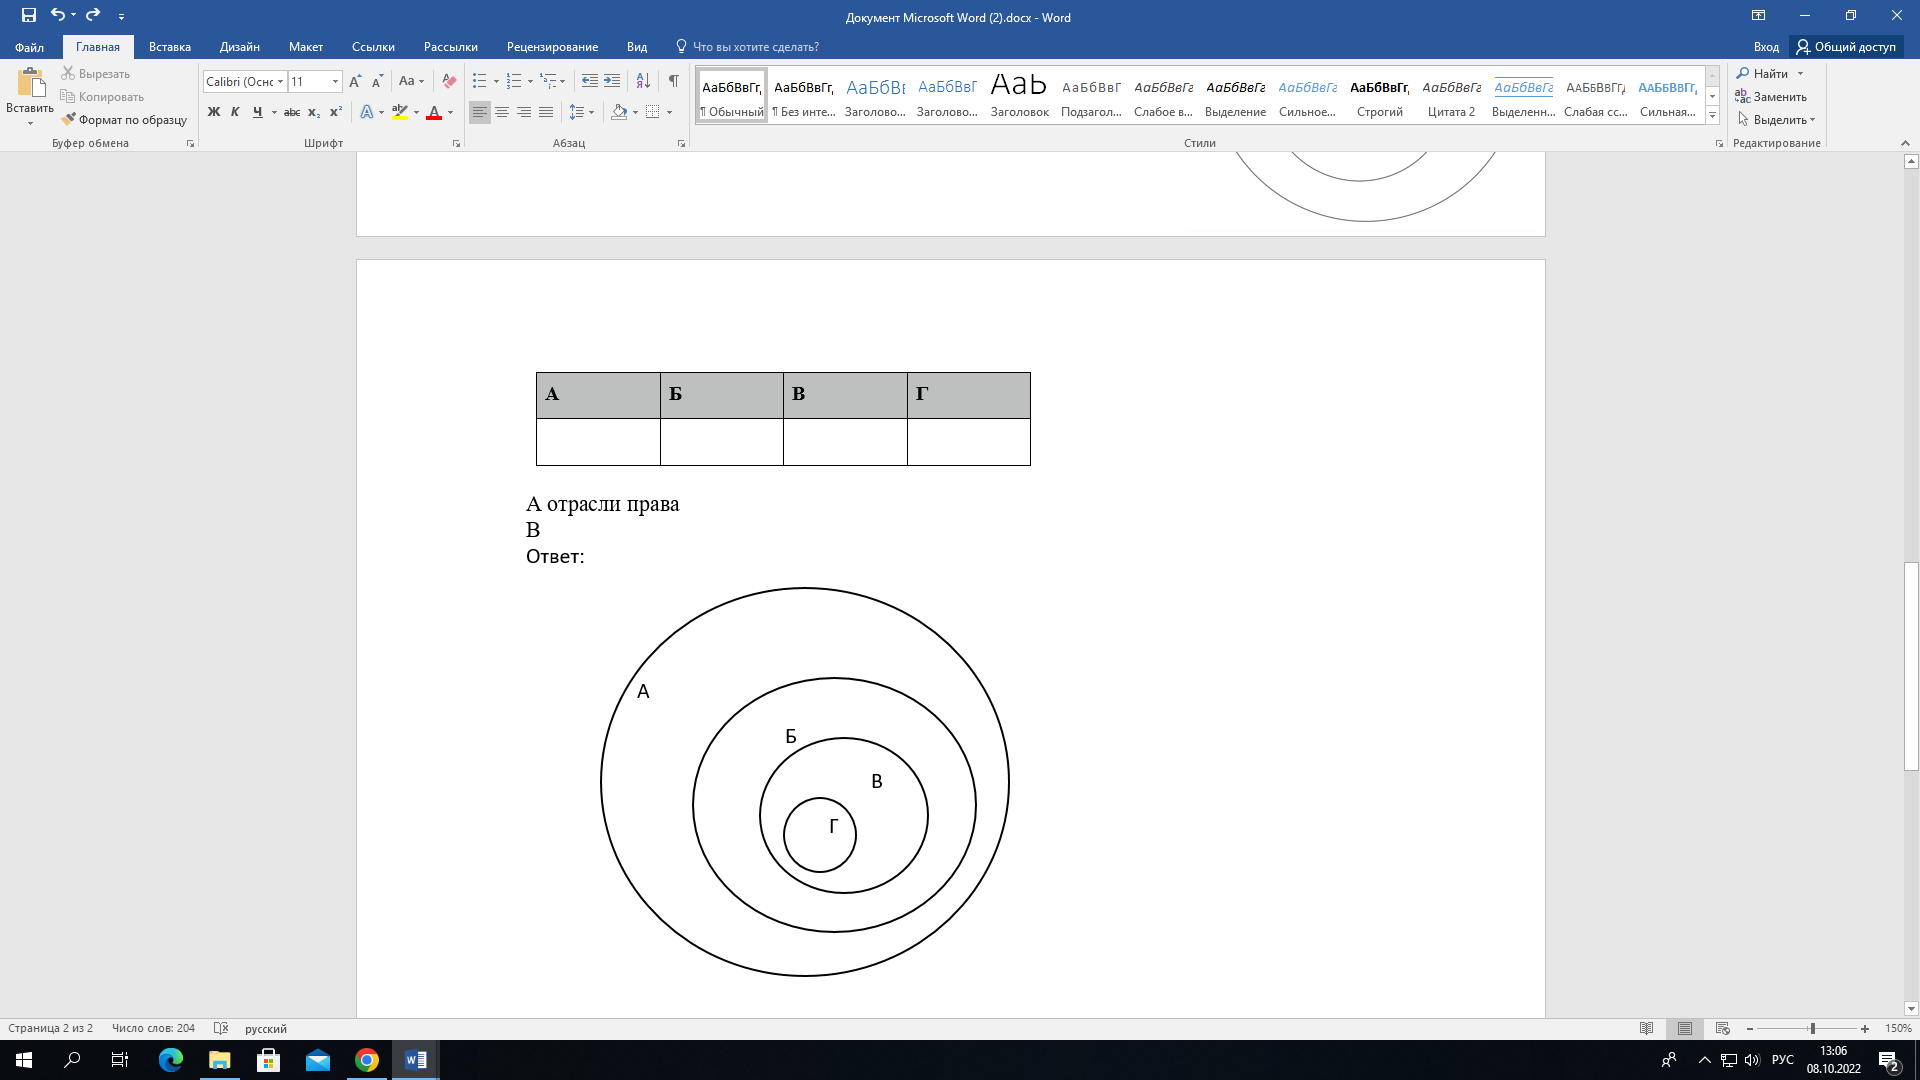The image size is (1920, 1080).
Task: Toggle left text alignment
Action: pos(480,112)
